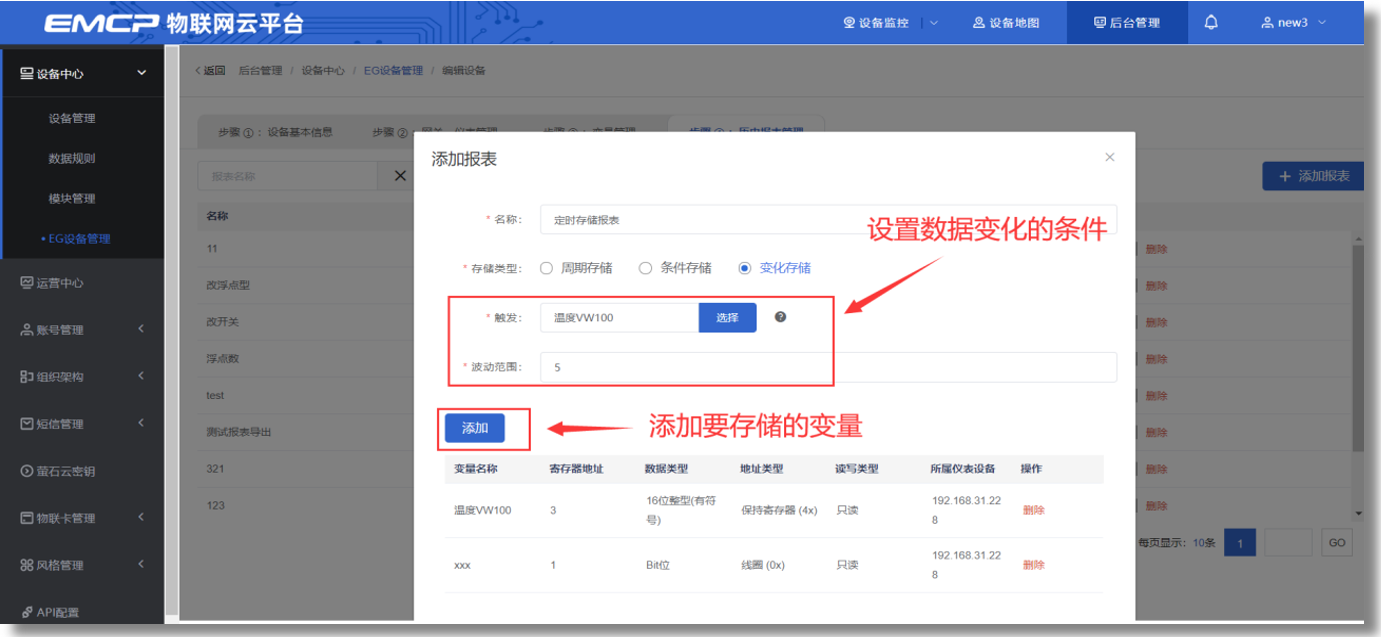1381x637 pixels.
Task: Click the EMCP 物联网云平台 logo
Action: (173, 23)
